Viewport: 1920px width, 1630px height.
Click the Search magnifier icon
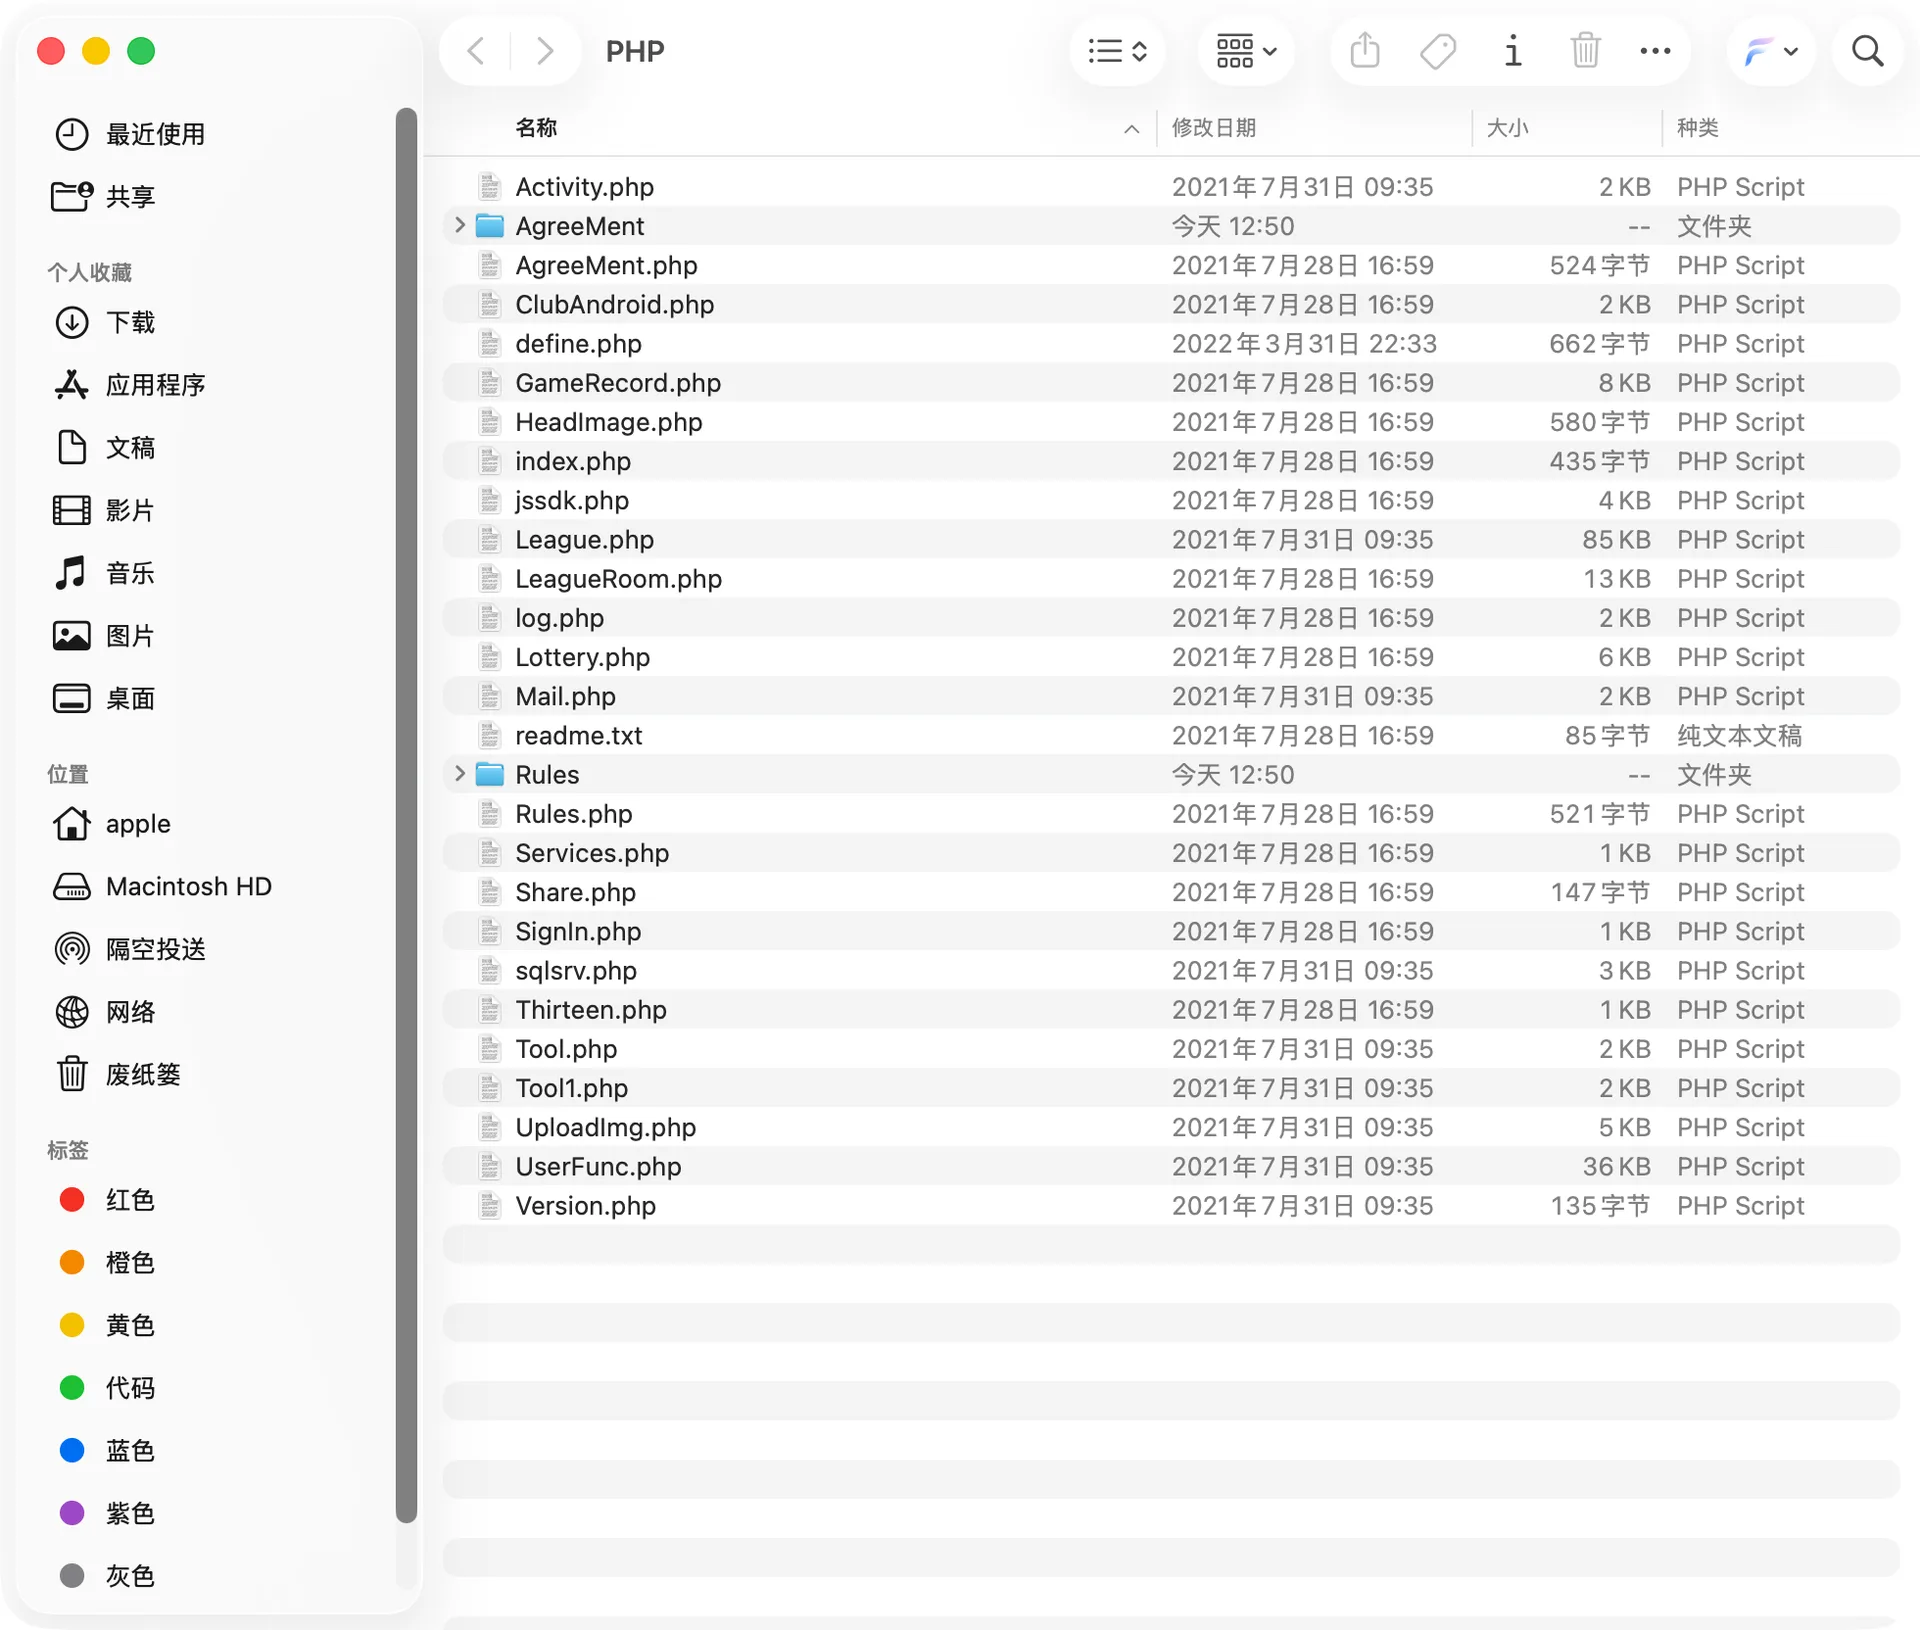1867,51
